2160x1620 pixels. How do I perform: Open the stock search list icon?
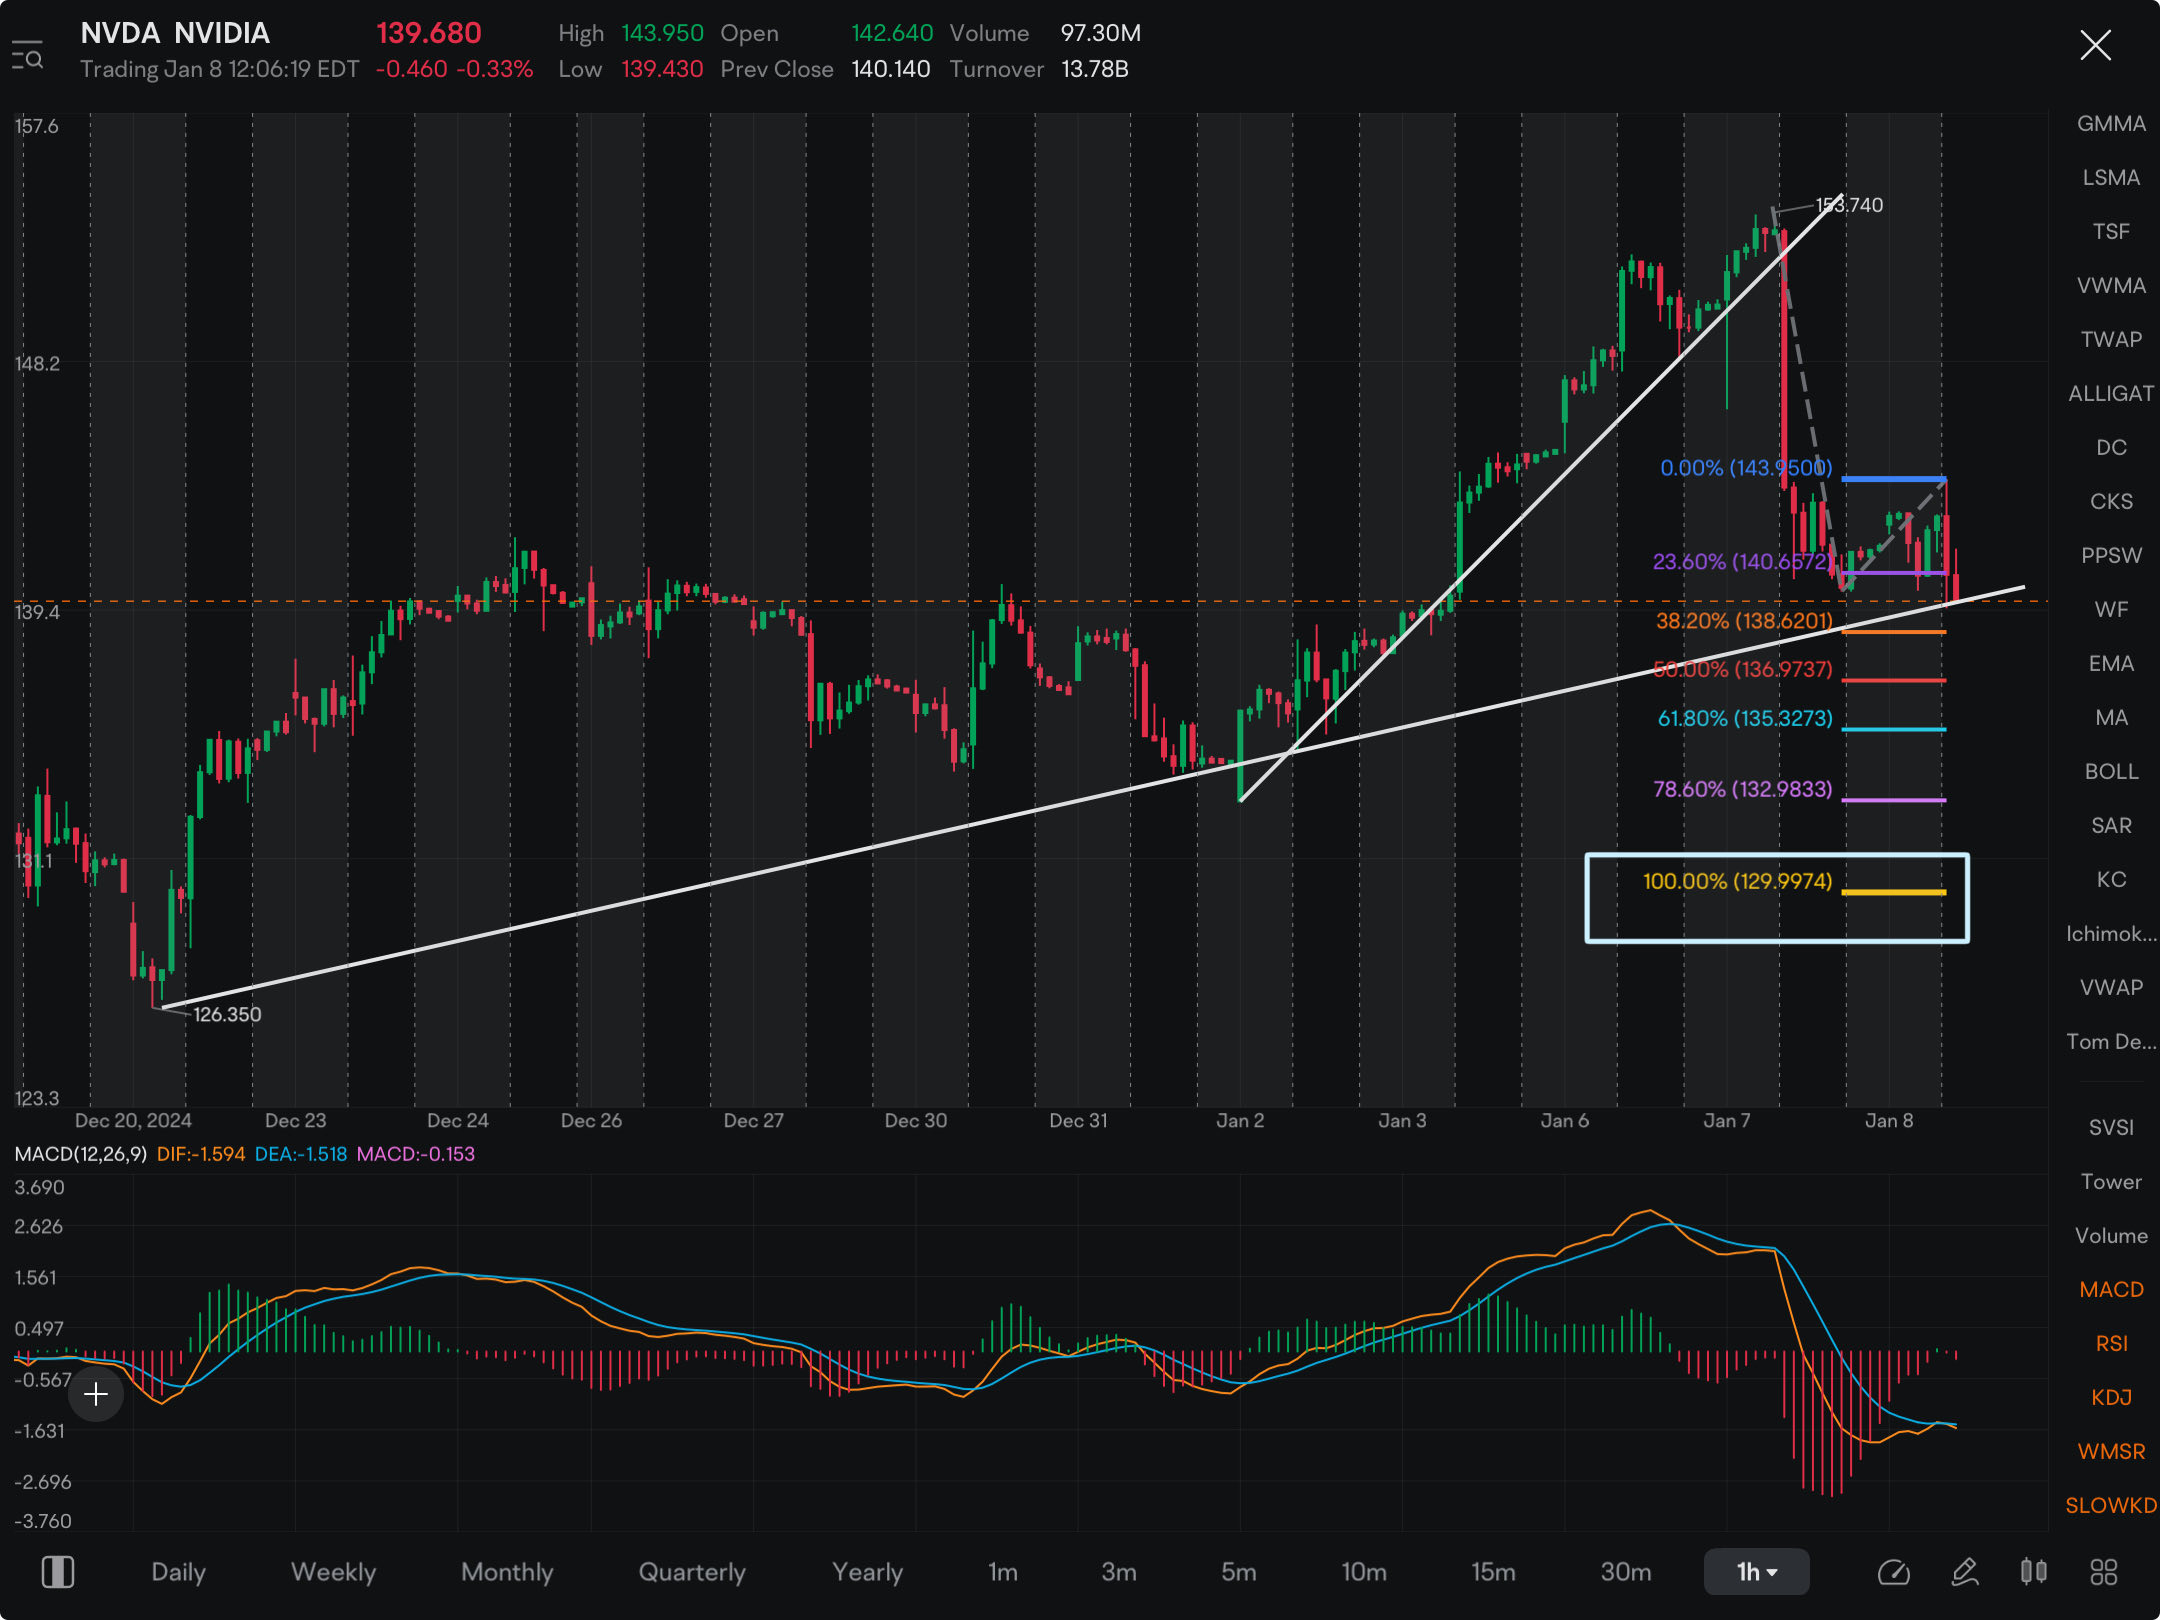pos(27,56)
